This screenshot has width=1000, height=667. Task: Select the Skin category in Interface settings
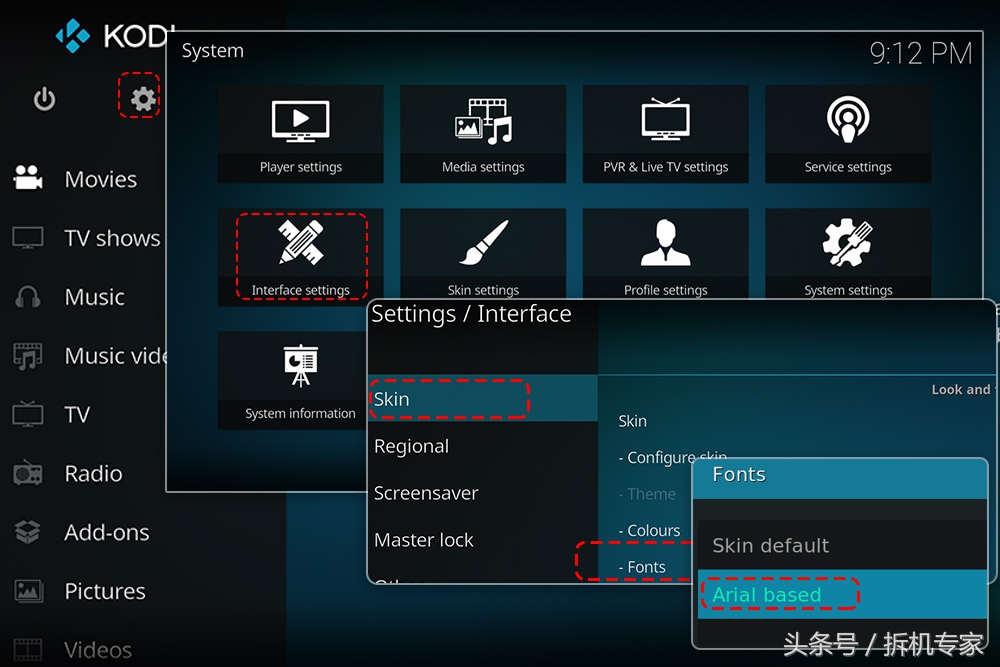pyautogui.click(x=483, y=399)
